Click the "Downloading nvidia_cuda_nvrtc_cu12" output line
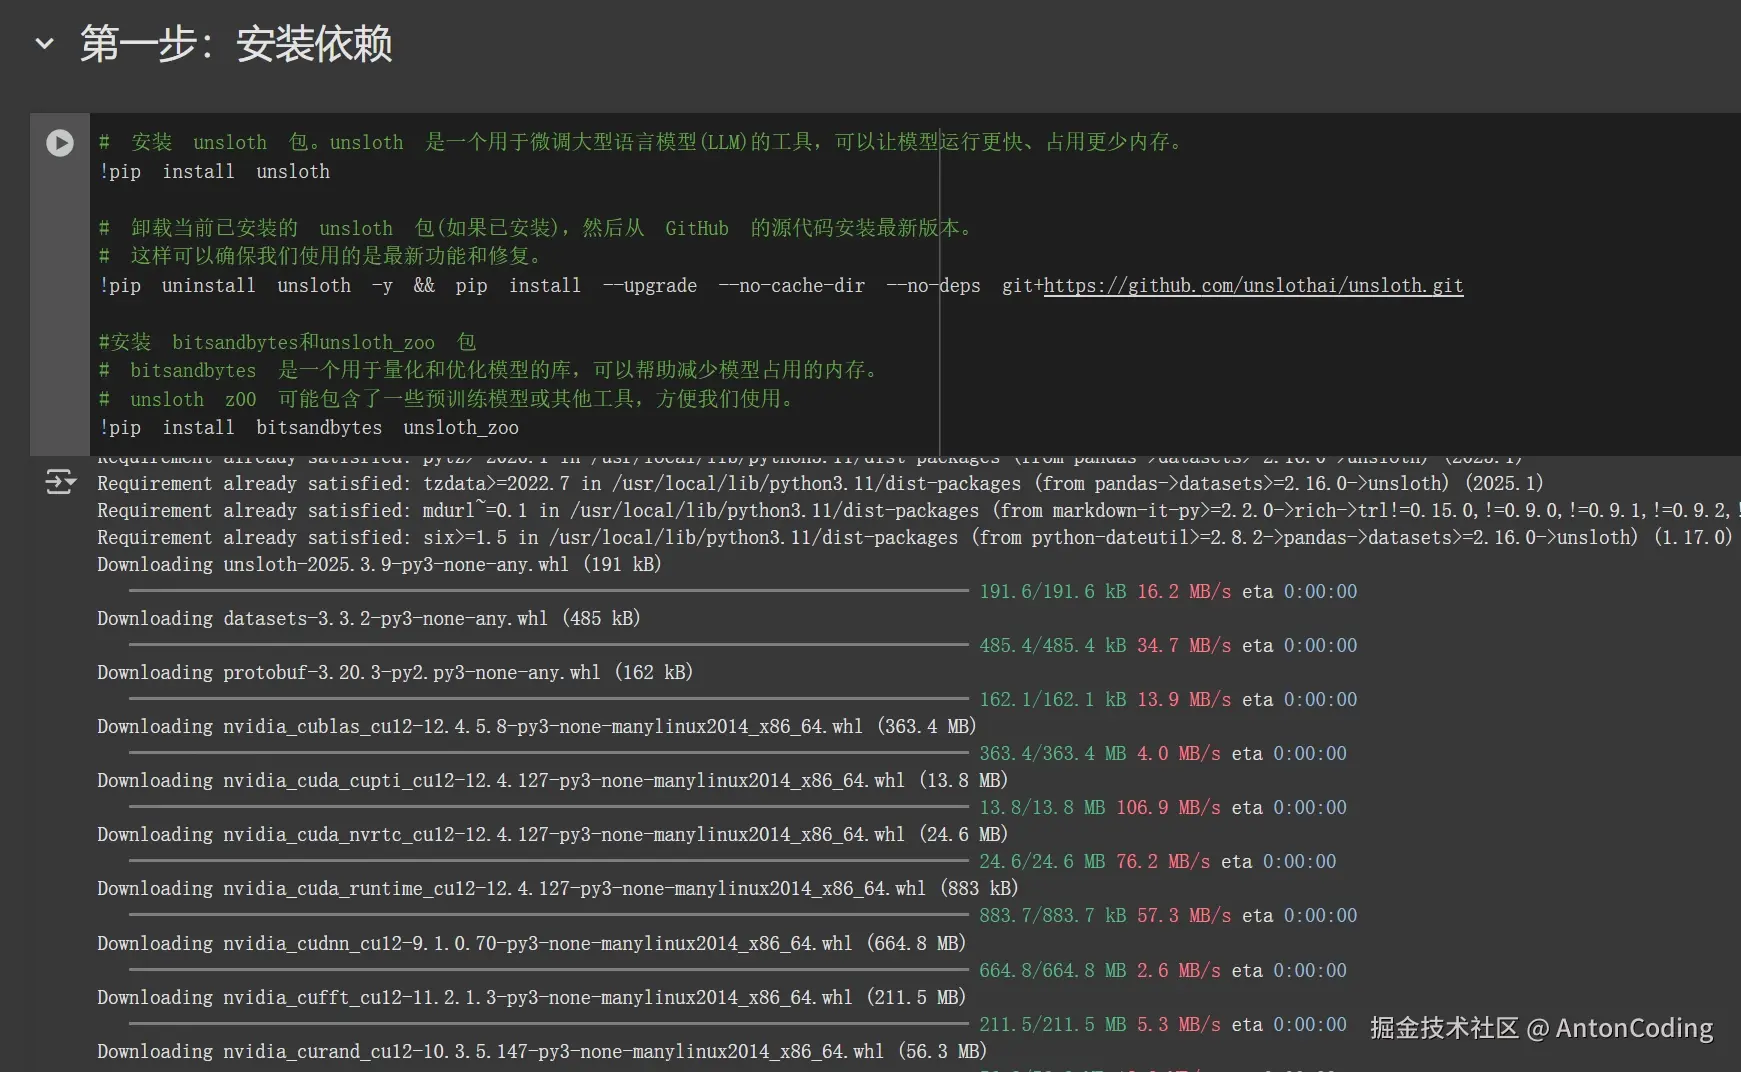The width and height of the screenshot is (1741, 1072). point(553,835)
